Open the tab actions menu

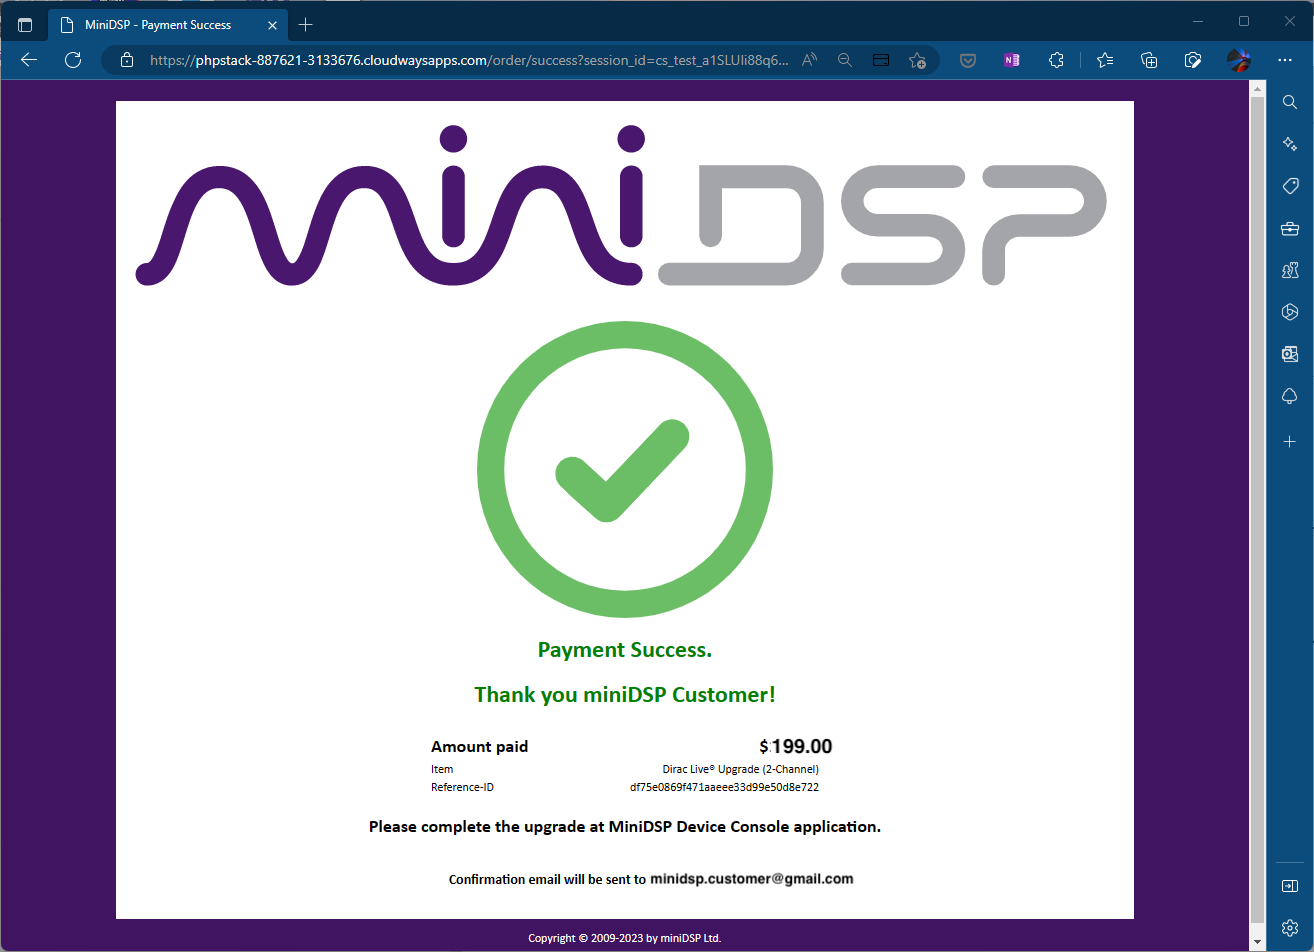point(25,24)
